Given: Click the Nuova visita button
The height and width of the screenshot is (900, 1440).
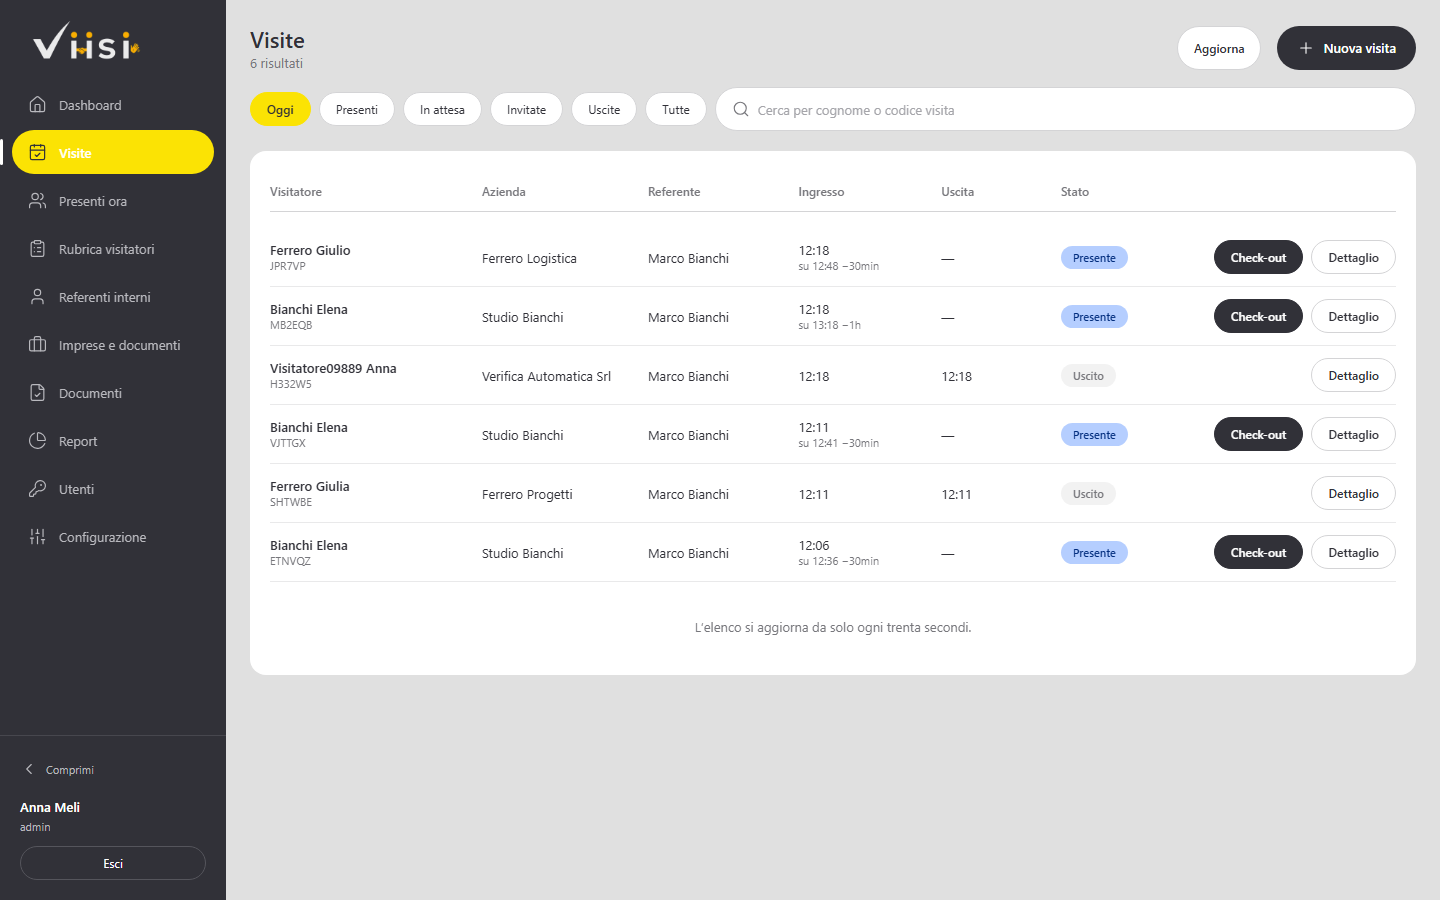Looking at the screenshot, I should click(x=1346, y=48).
